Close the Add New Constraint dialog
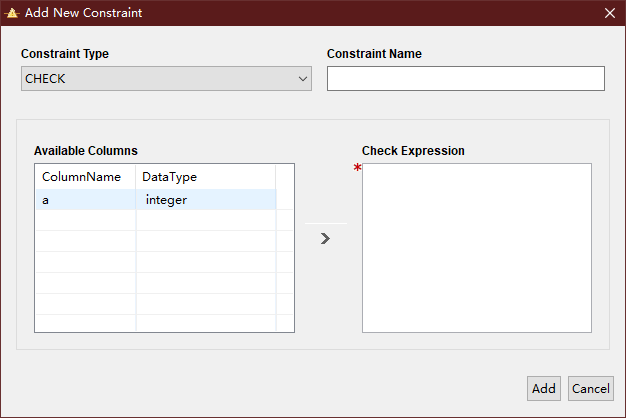626x418 pixels. 610,13
